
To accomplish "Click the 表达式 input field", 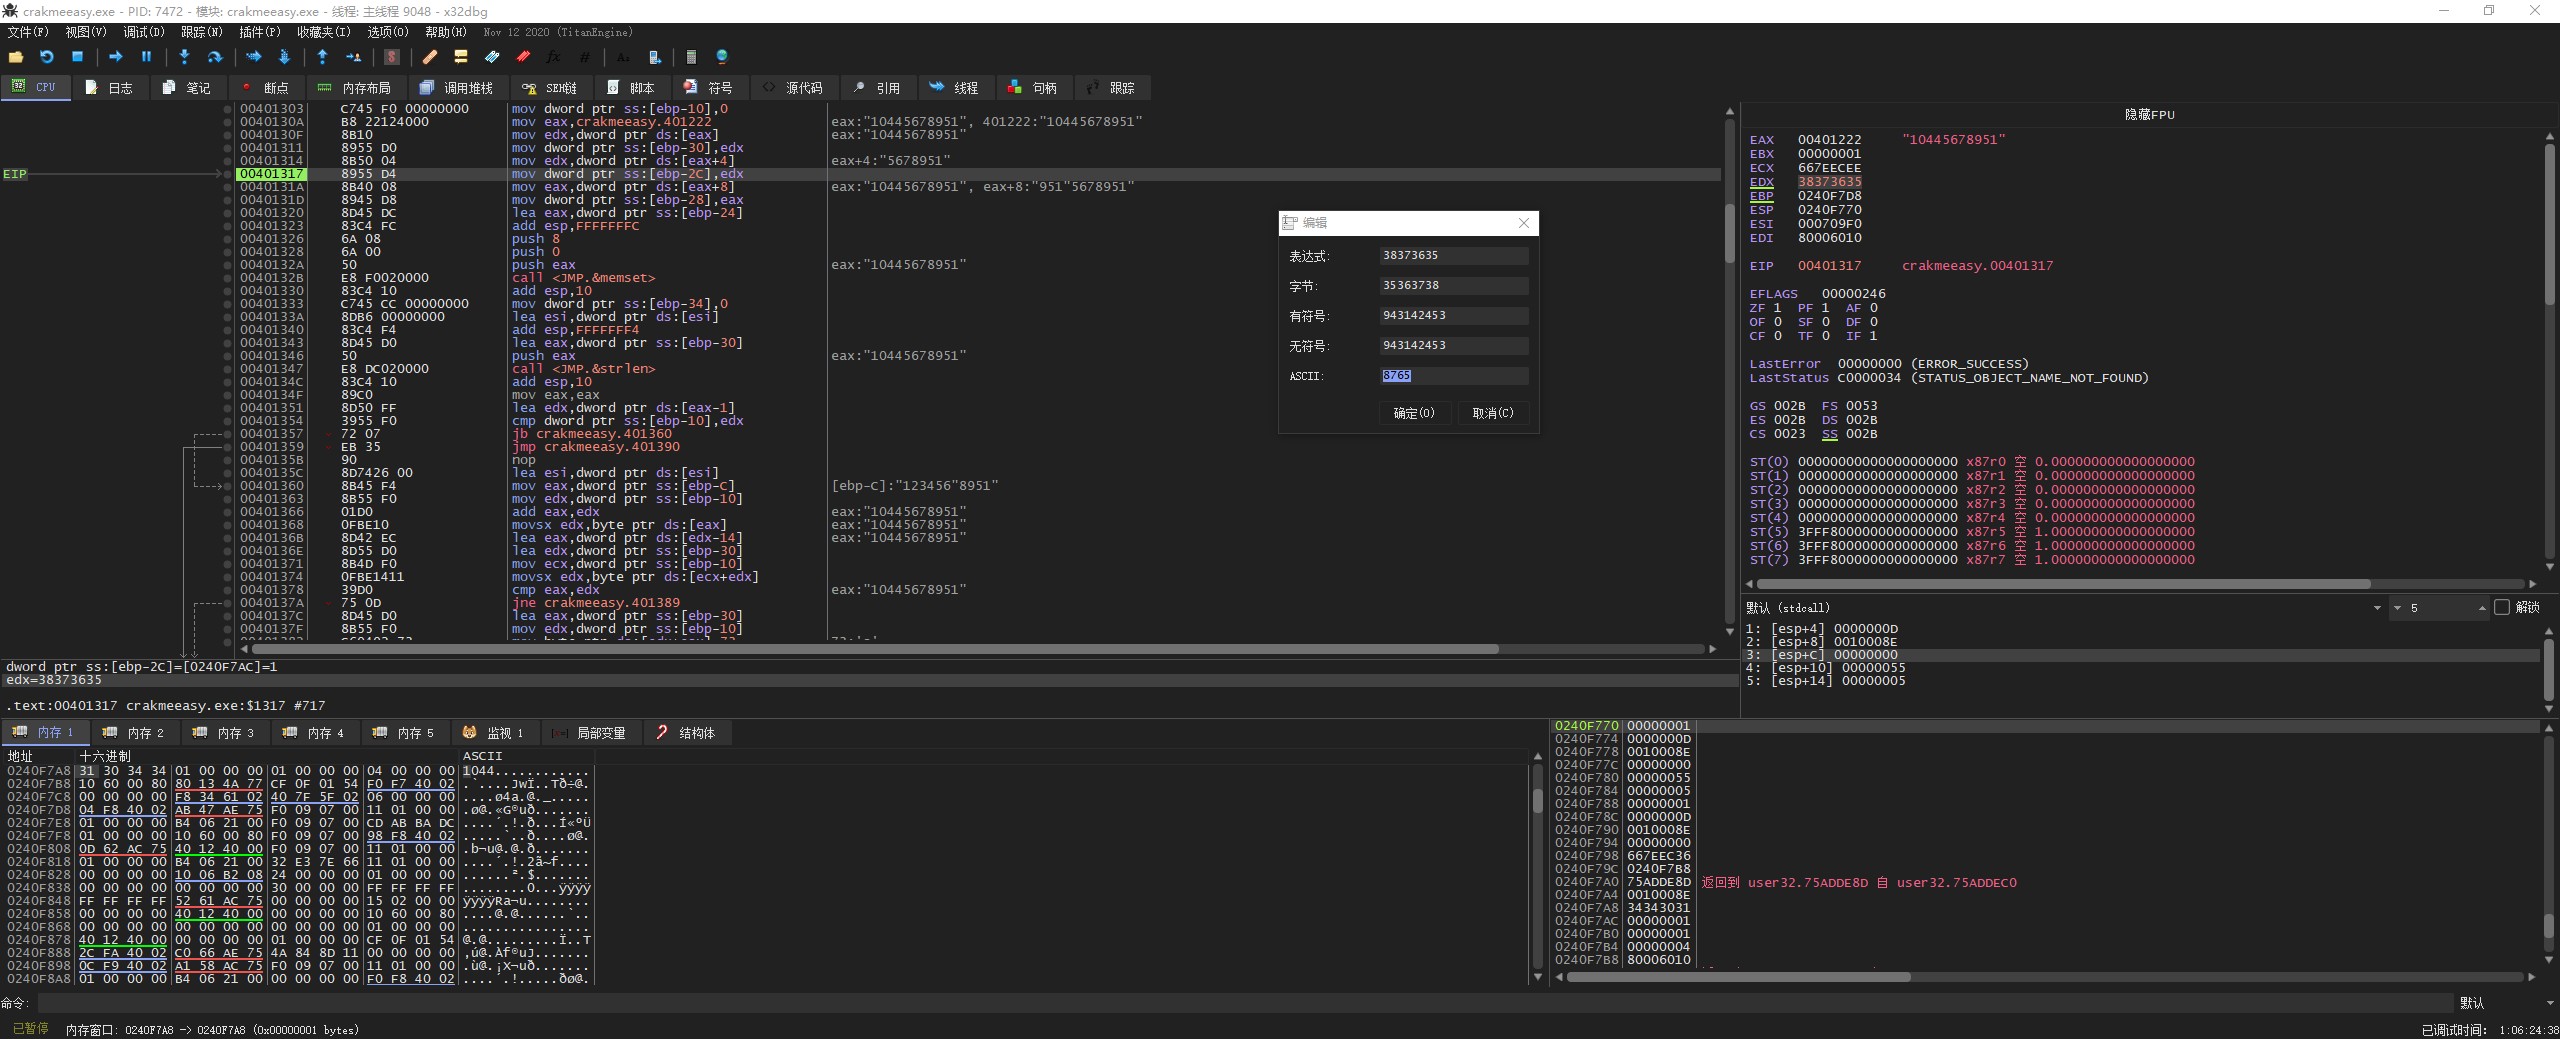I will (x=1453, y=256).
